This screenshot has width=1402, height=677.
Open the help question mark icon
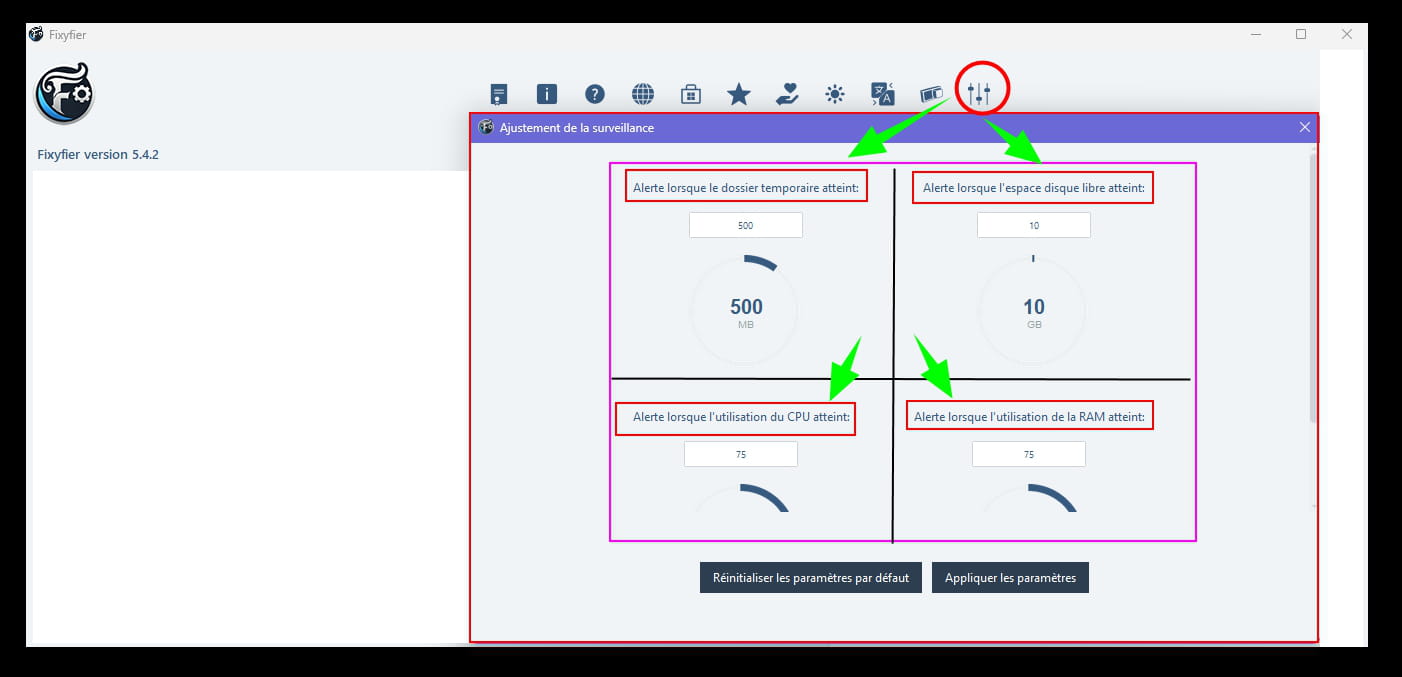[x=595, y=94]
